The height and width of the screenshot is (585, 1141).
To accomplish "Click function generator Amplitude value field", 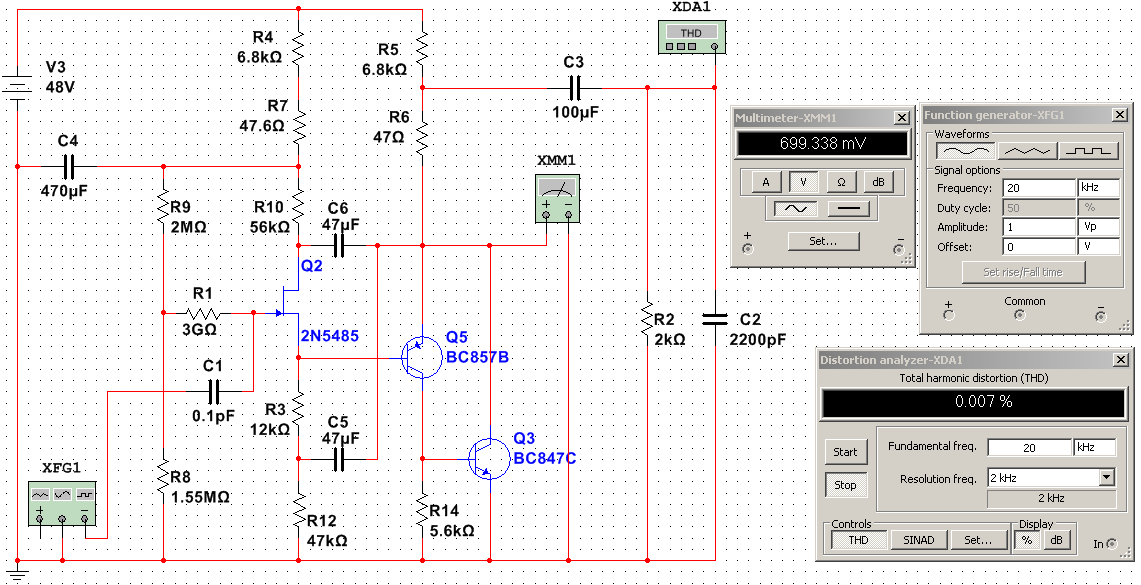I will [1038, 227].
